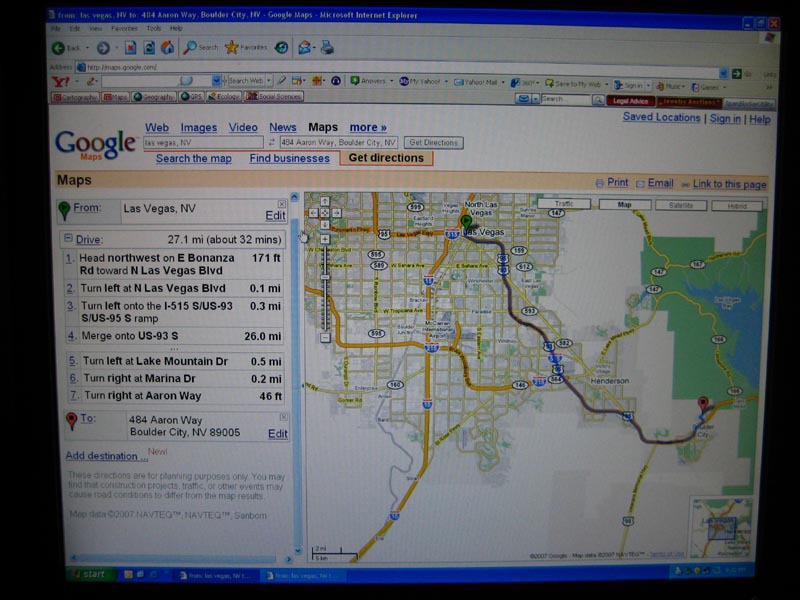The width and height of the screenshot is (800, 600).
Task: Click the Add destination link
Action: point(107,456)
